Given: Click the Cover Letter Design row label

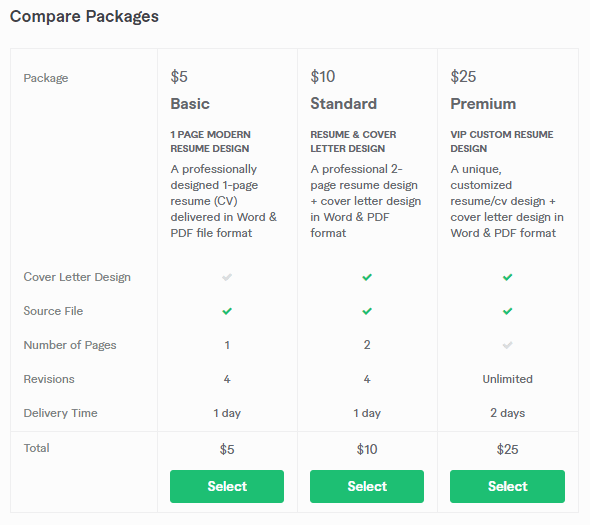Looking at the screenshot, I should click(x=77, y=277).
